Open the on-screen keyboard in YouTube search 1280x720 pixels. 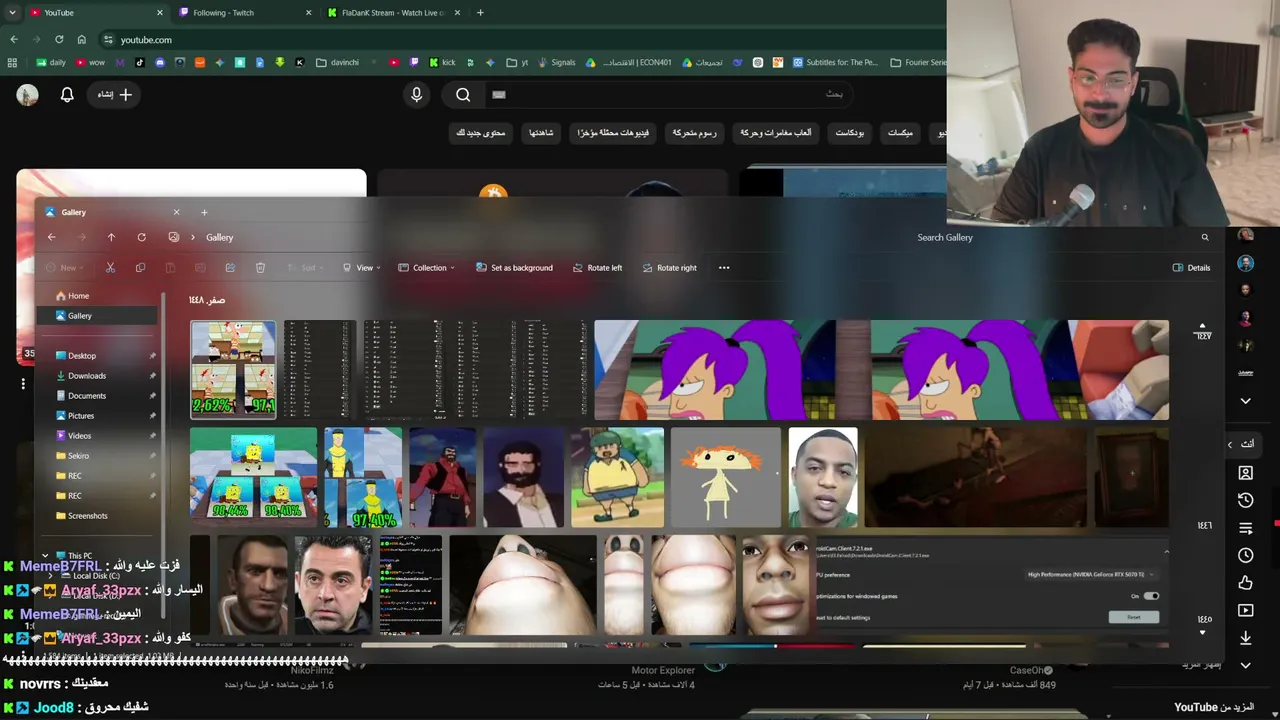point(499,95)
